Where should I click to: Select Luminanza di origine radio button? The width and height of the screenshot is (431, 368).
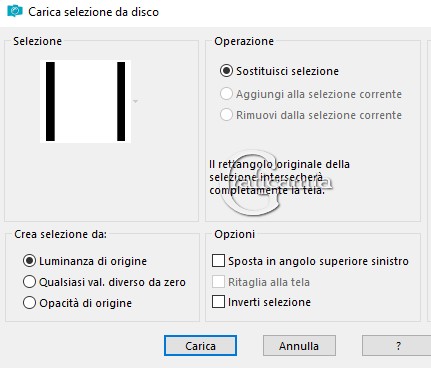coord(29,261)
